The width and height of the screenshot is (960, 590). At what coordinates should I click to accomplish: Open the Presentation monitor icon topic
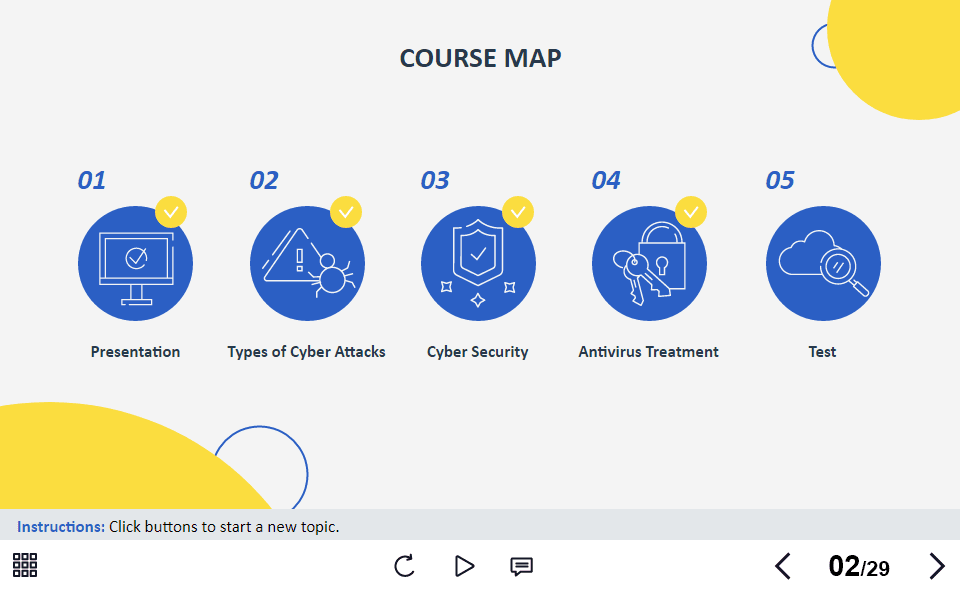coord(135,264)
